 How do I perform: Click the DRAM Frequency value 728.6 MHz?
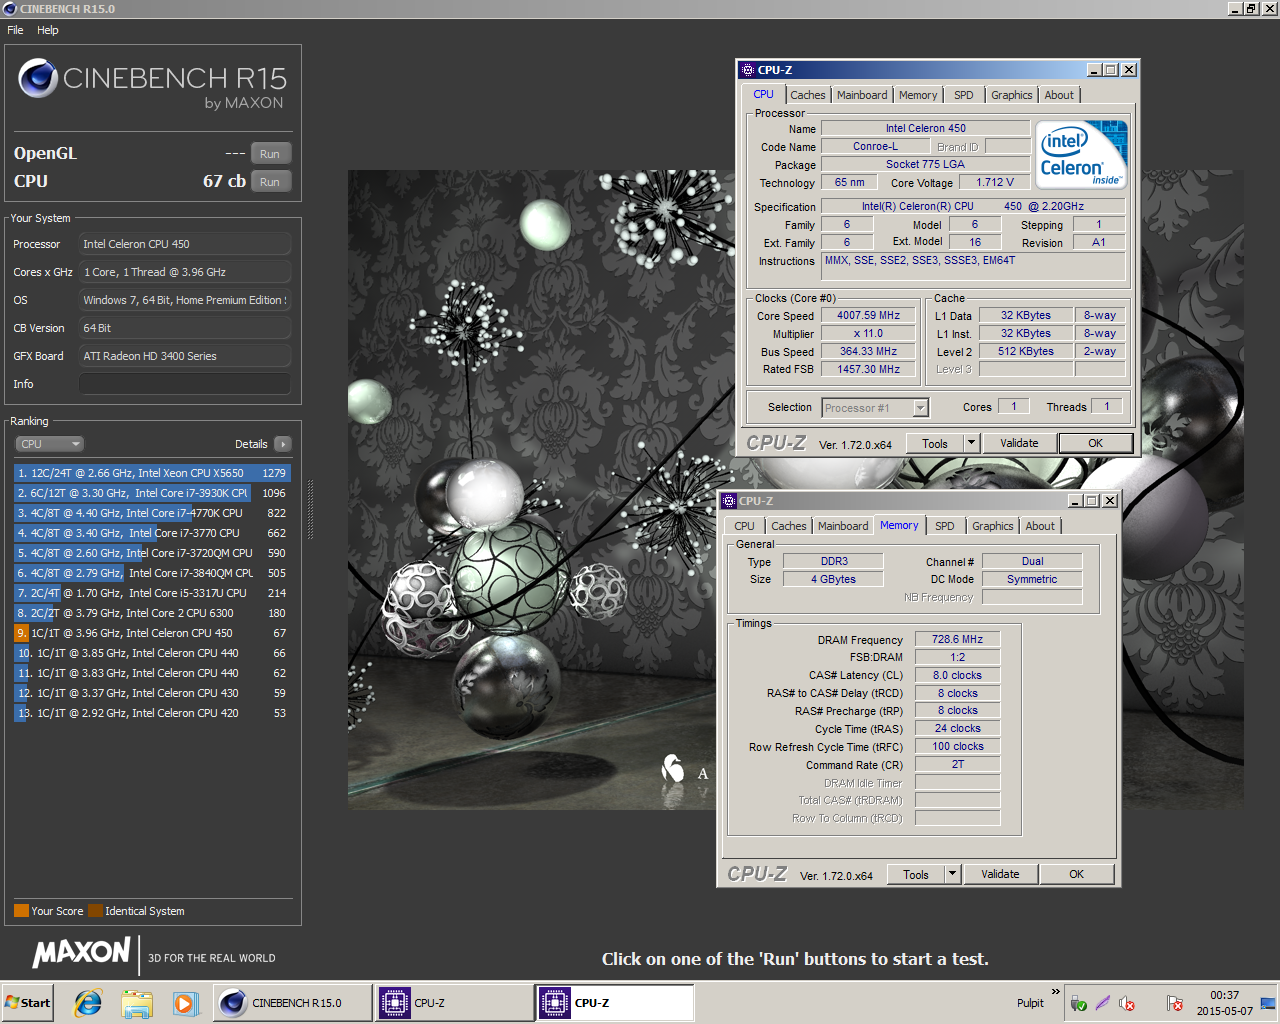click(x=957, y=639)
